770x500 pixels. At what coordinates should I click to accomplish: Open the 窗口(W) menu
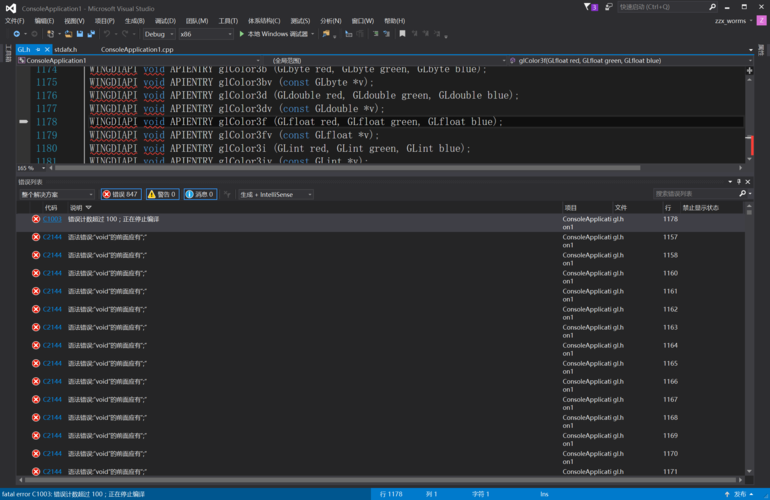point(362,21)
